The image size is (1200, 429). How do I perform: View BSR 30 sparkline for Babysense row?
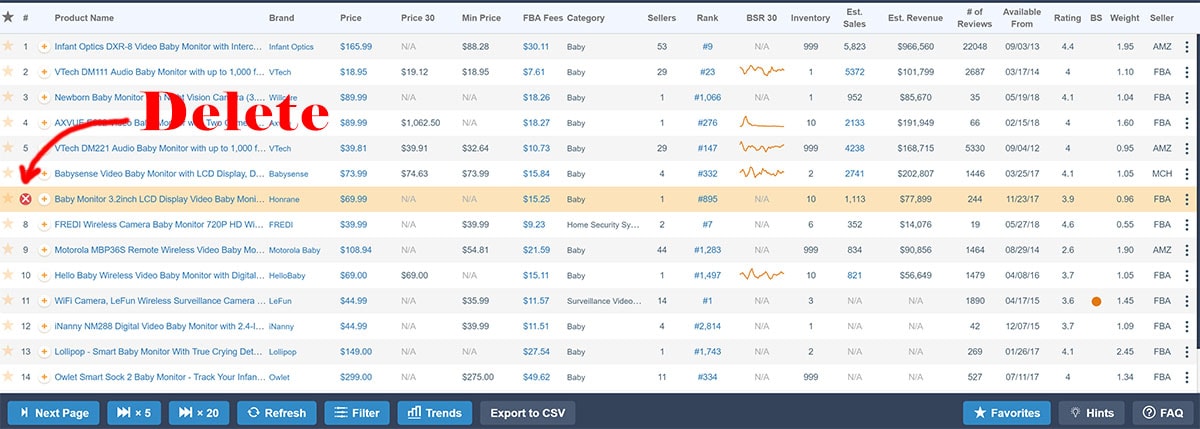click(762, 173)
